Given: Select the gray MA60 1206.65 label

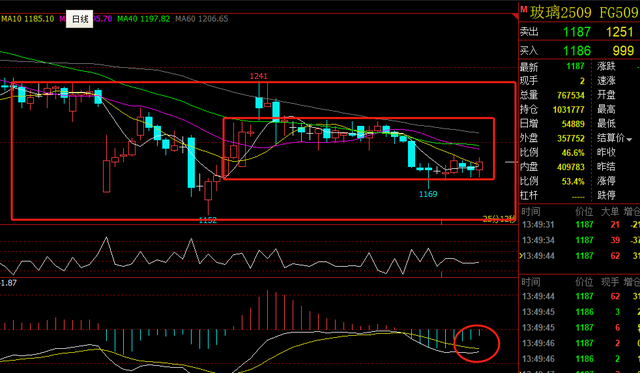Looking at the screenshot, I should point(201,19).
